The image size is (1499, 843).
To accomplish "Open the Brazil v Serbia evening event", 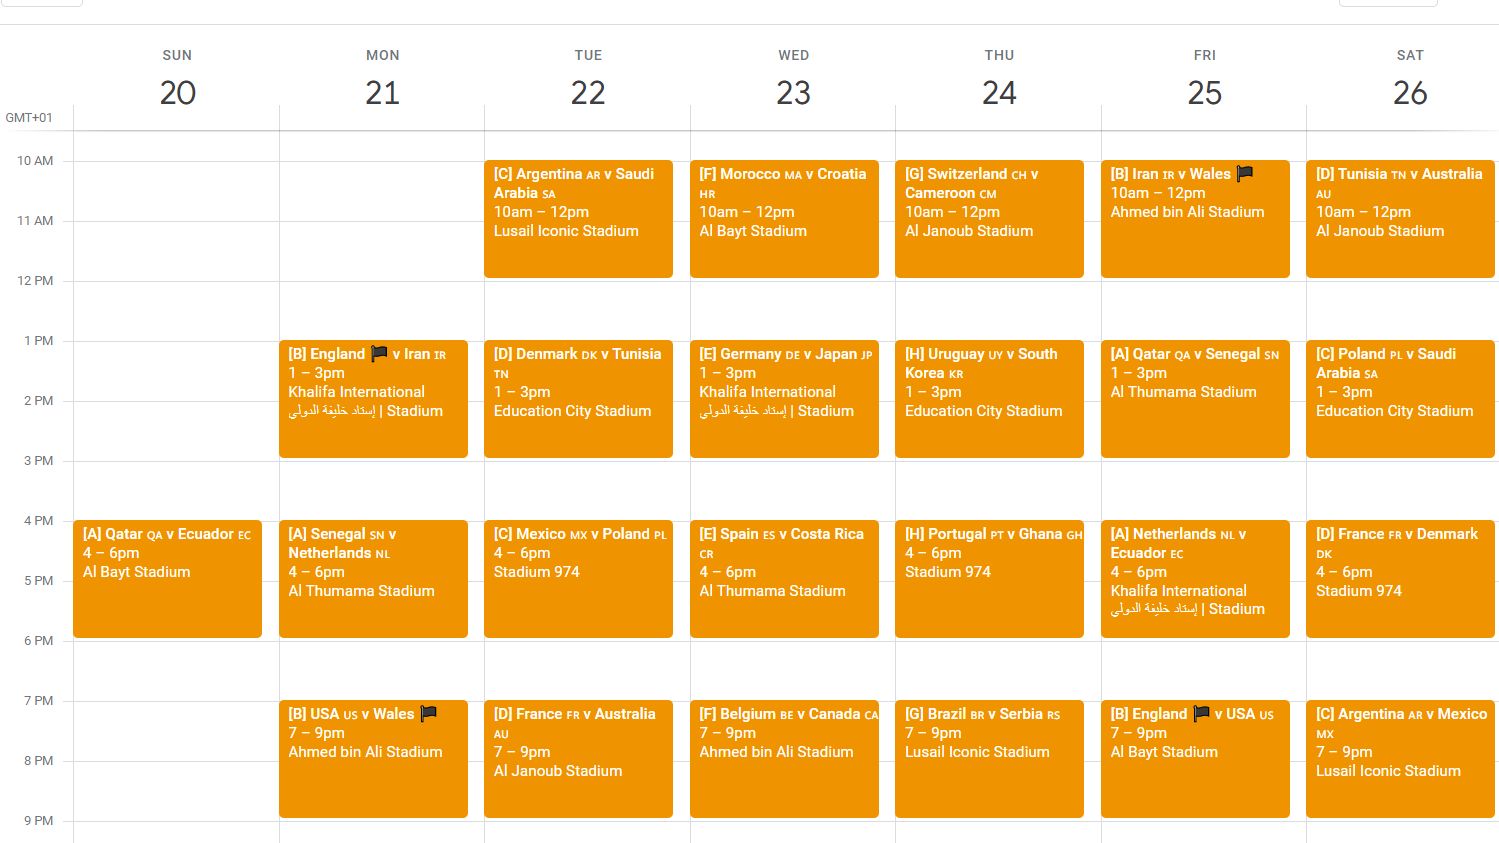I will pos(989,758).
